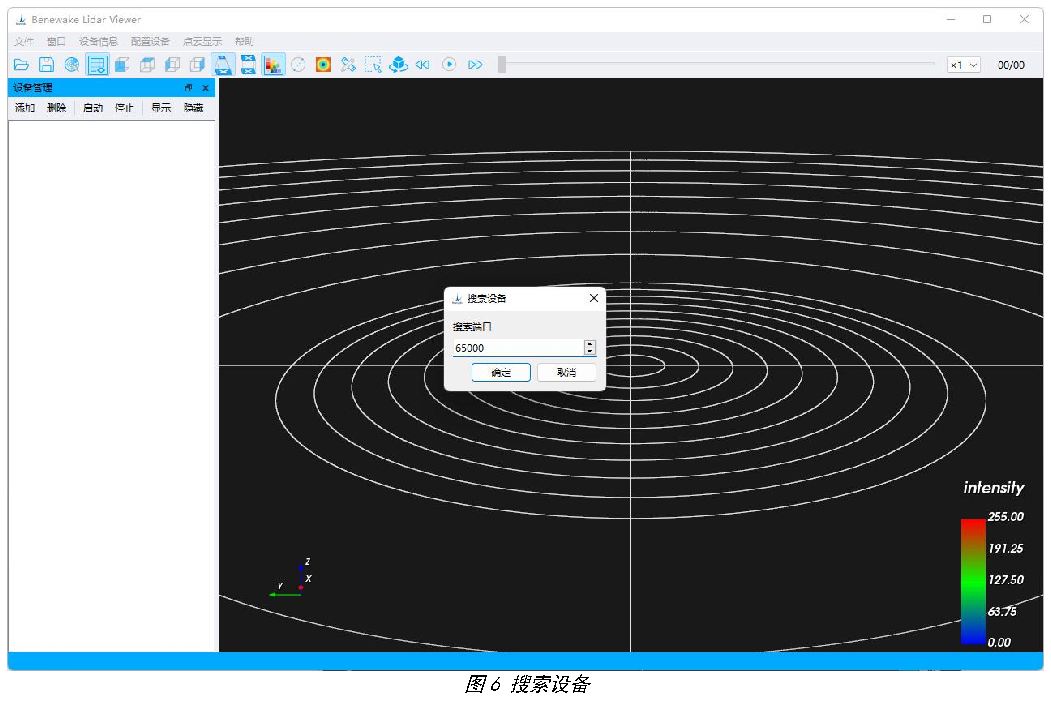Float the 设备管理 panel with undock icon
Image resolution: width=1051 pixels, height=702 pixels.
(188, 88)
